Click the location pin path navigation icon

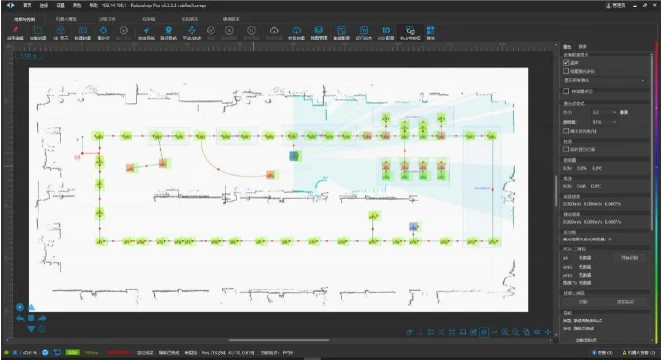point(169,30)
